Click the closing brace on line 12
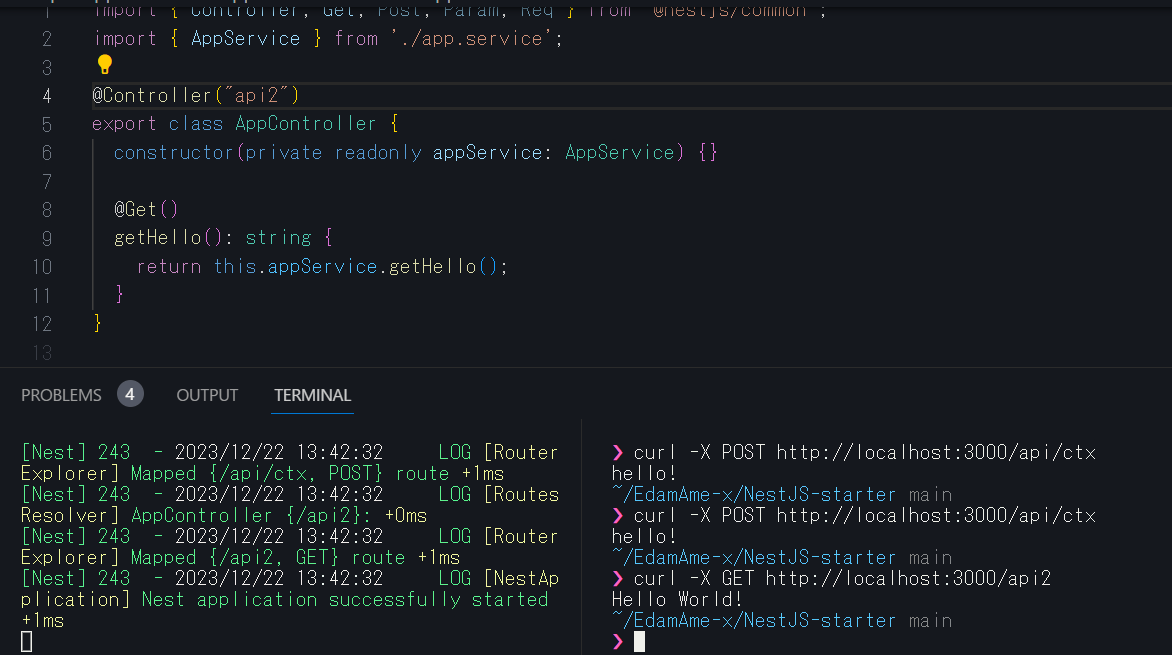 97,323
